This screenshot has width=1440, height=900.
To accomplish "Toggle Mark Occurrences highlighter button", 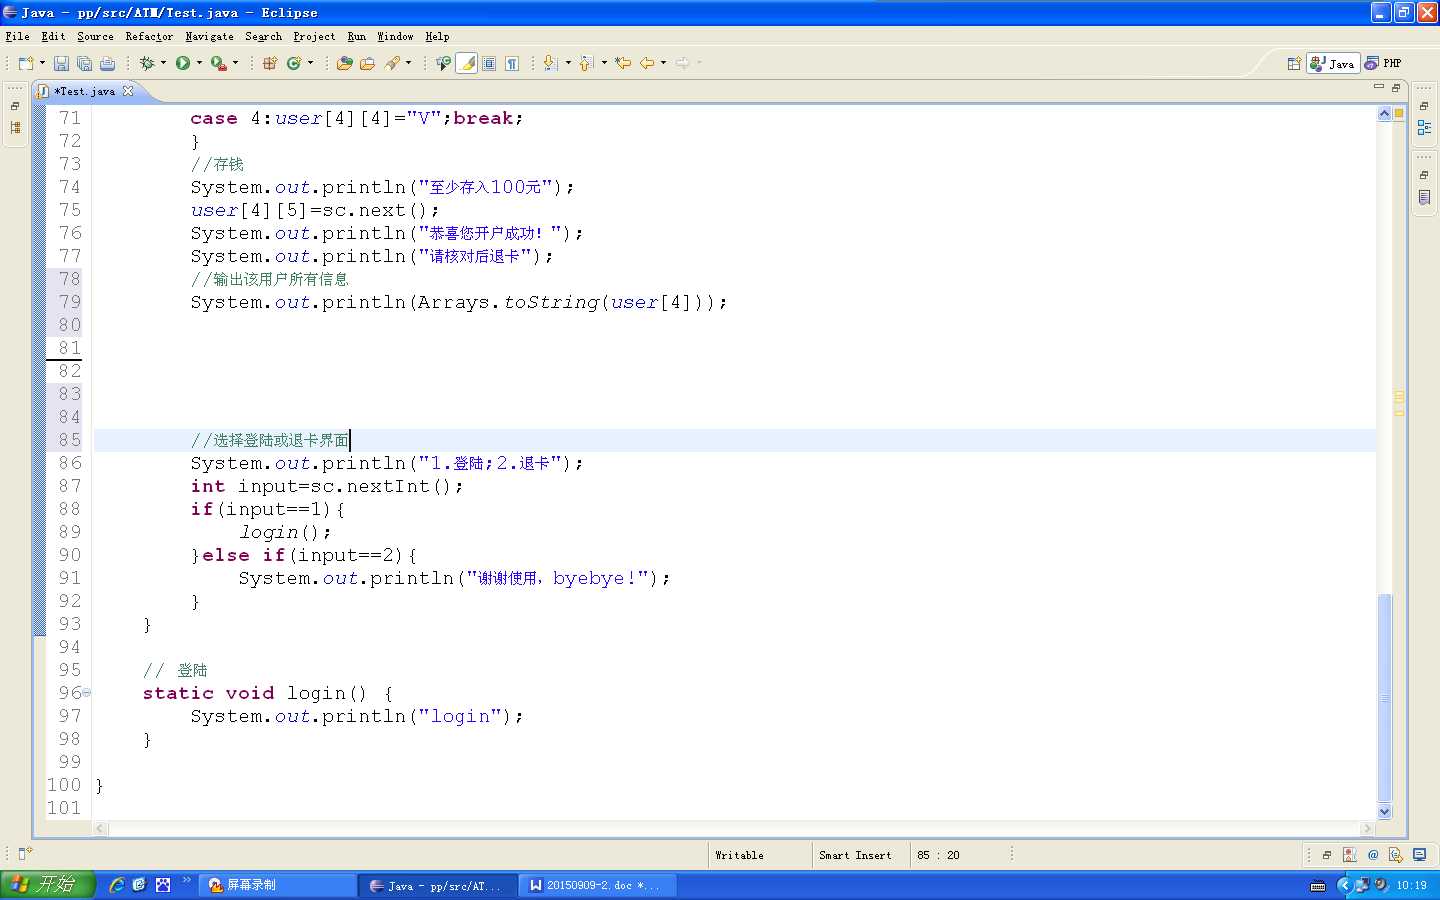I will click(467, 63).
